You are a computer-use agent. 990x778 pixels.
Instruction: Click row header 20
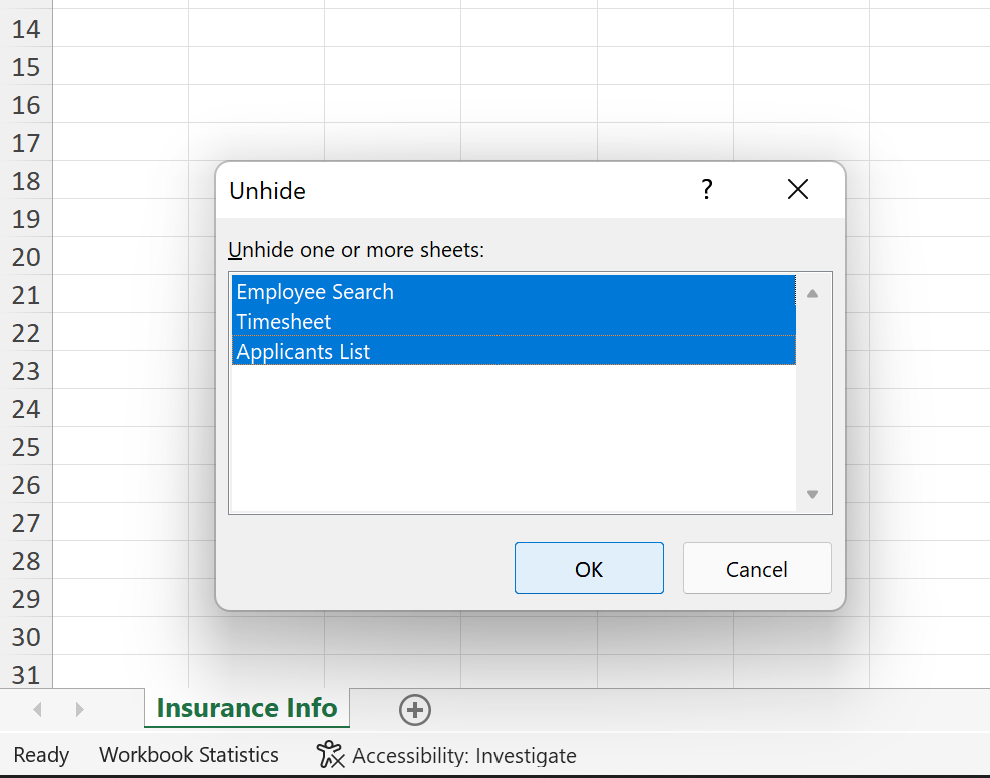[x=26, y=257]
